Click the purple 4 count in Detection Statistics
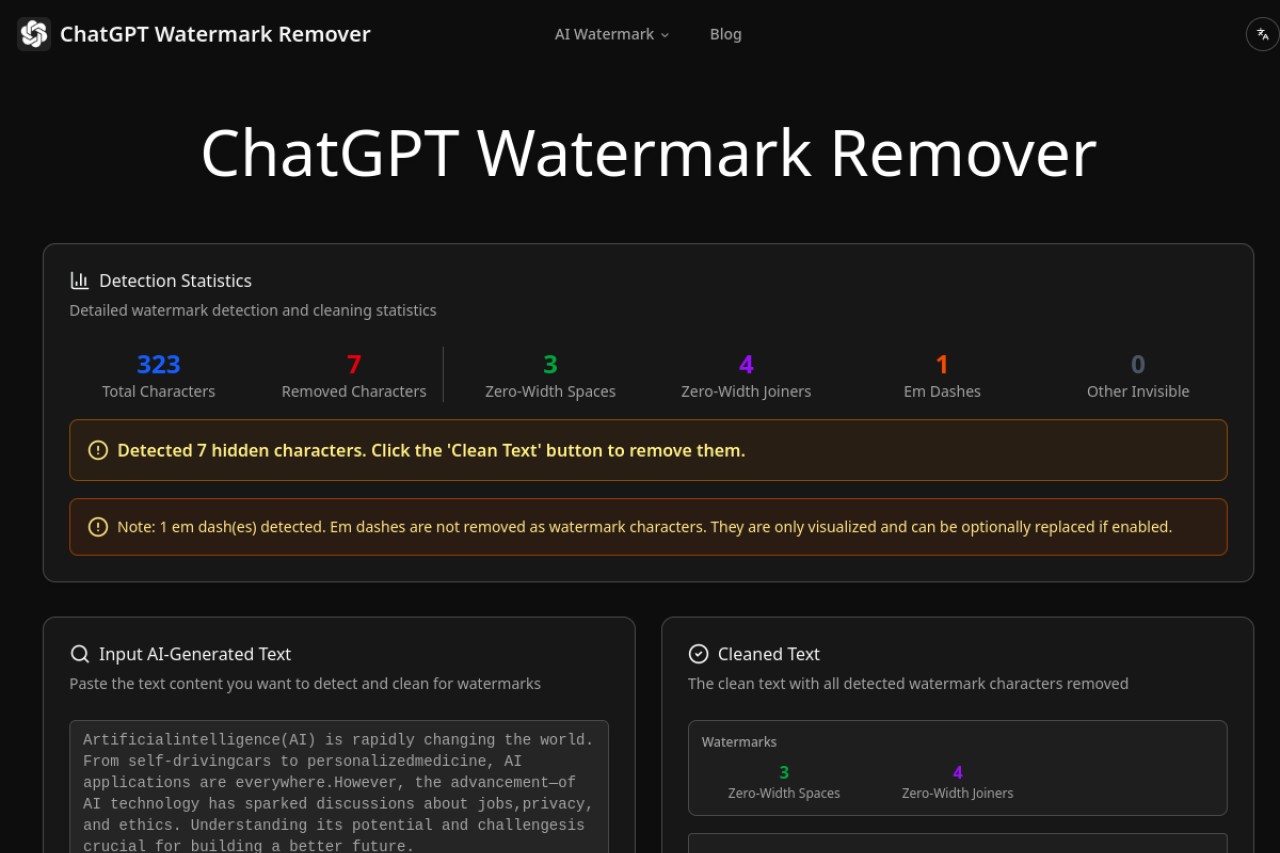 (746, 364)
